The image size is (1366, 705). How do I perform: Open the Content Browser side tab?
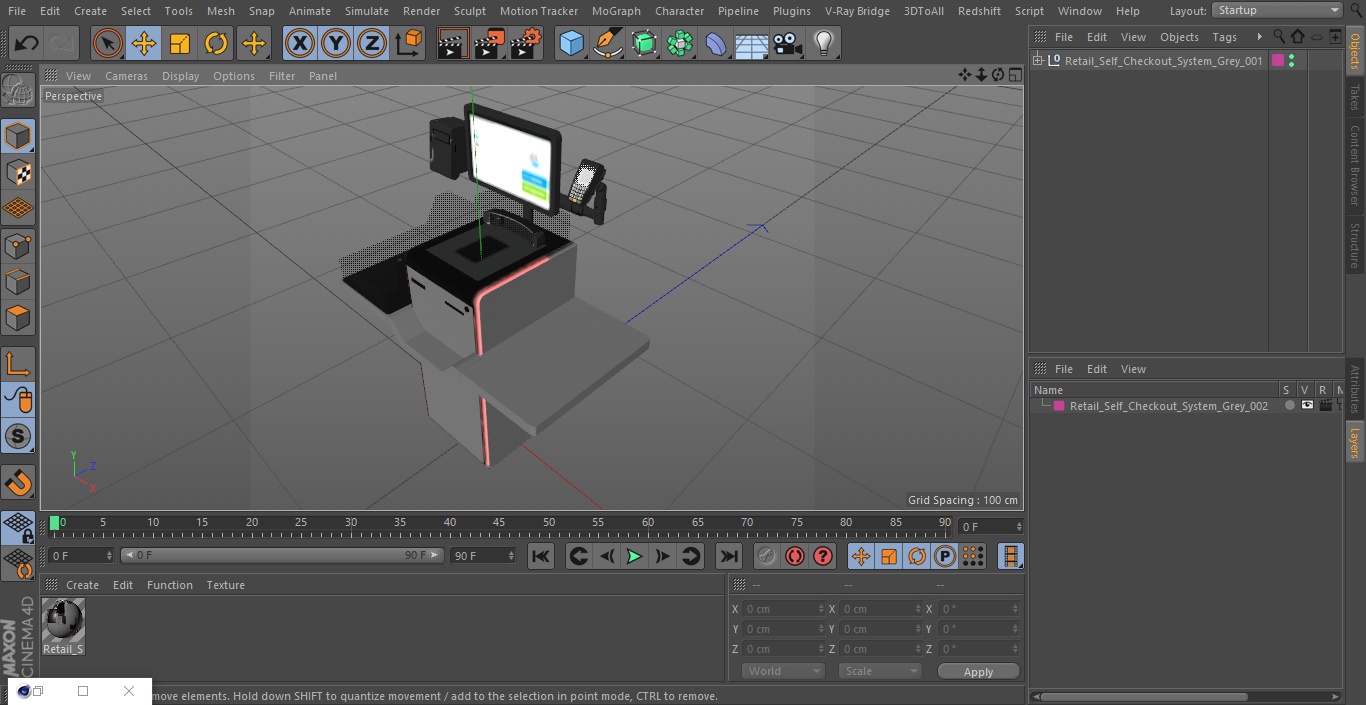(x=1355, y=165)
